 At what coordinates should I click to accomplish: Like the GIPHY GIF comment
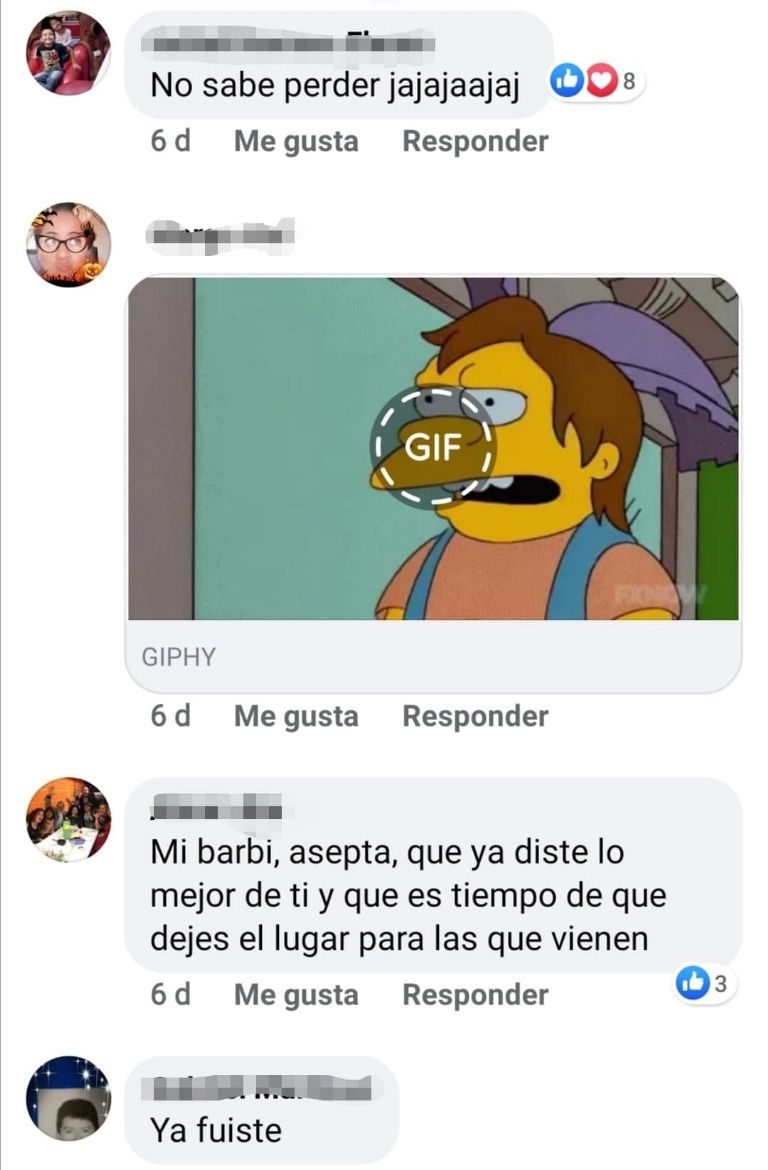point(296,716)
